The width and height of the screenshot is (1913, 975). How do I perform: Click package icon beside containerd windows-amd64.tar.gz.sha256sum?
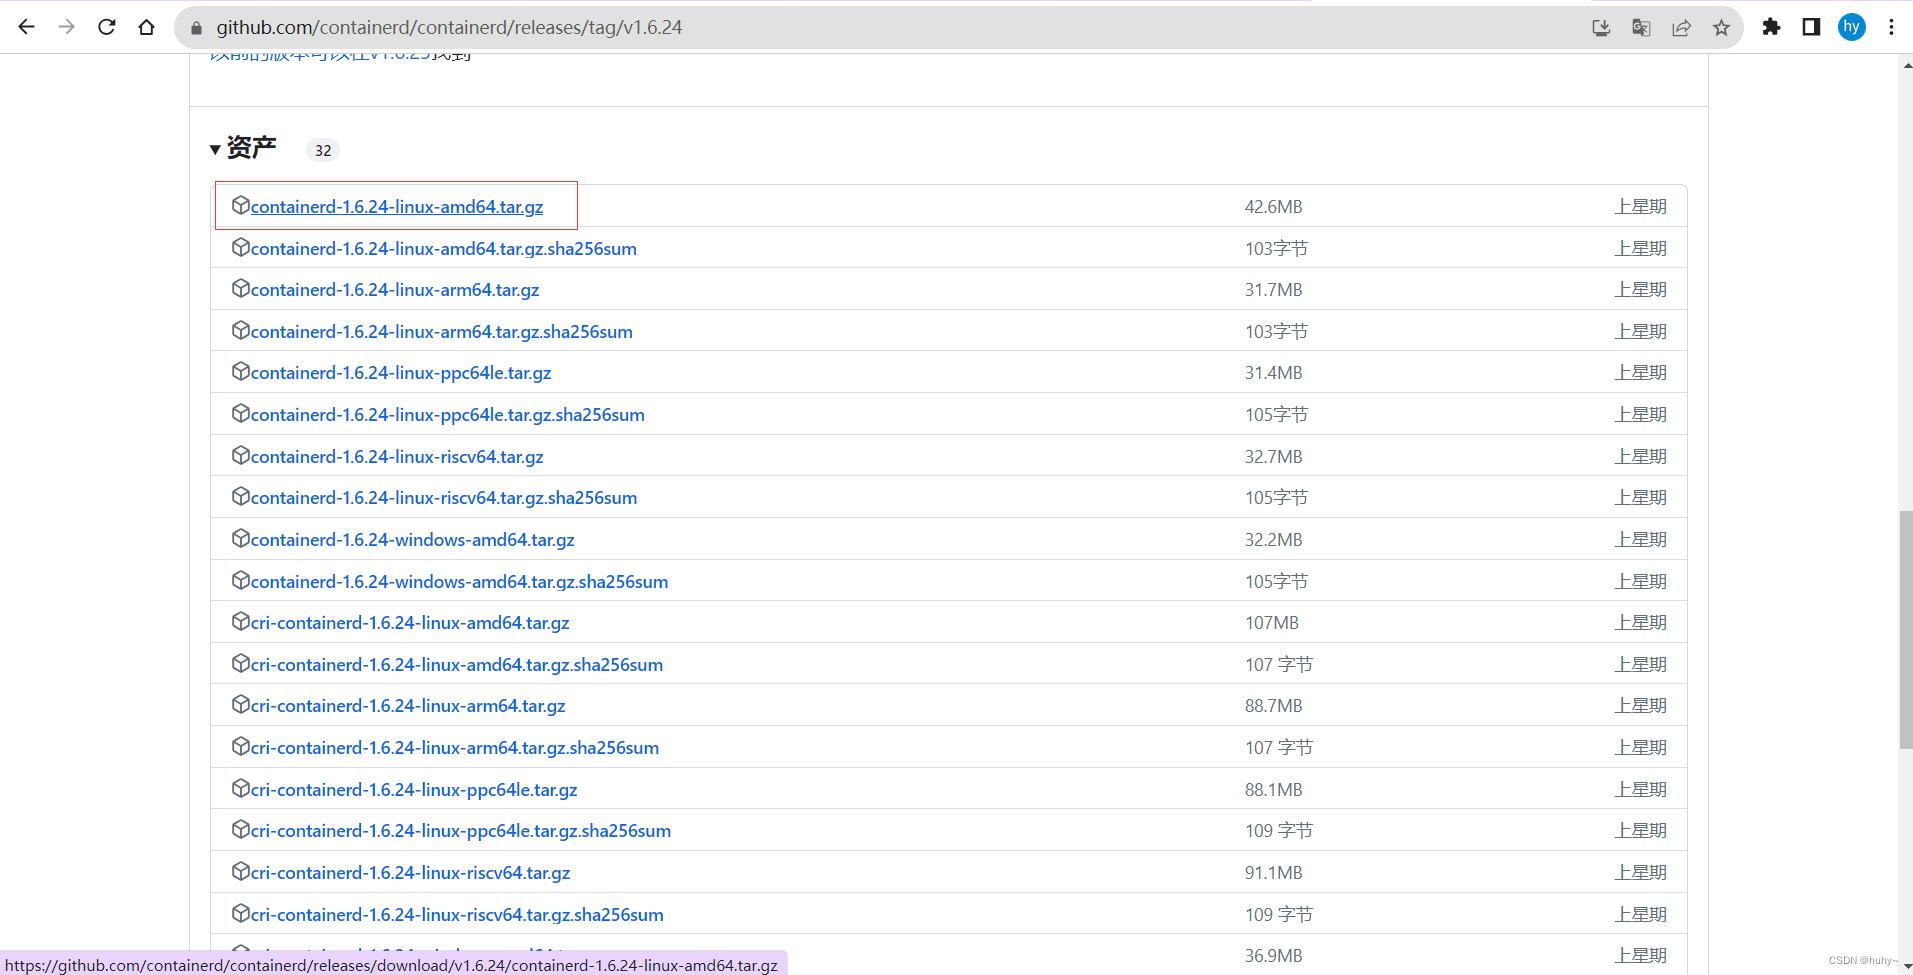(x=240, y=580)
